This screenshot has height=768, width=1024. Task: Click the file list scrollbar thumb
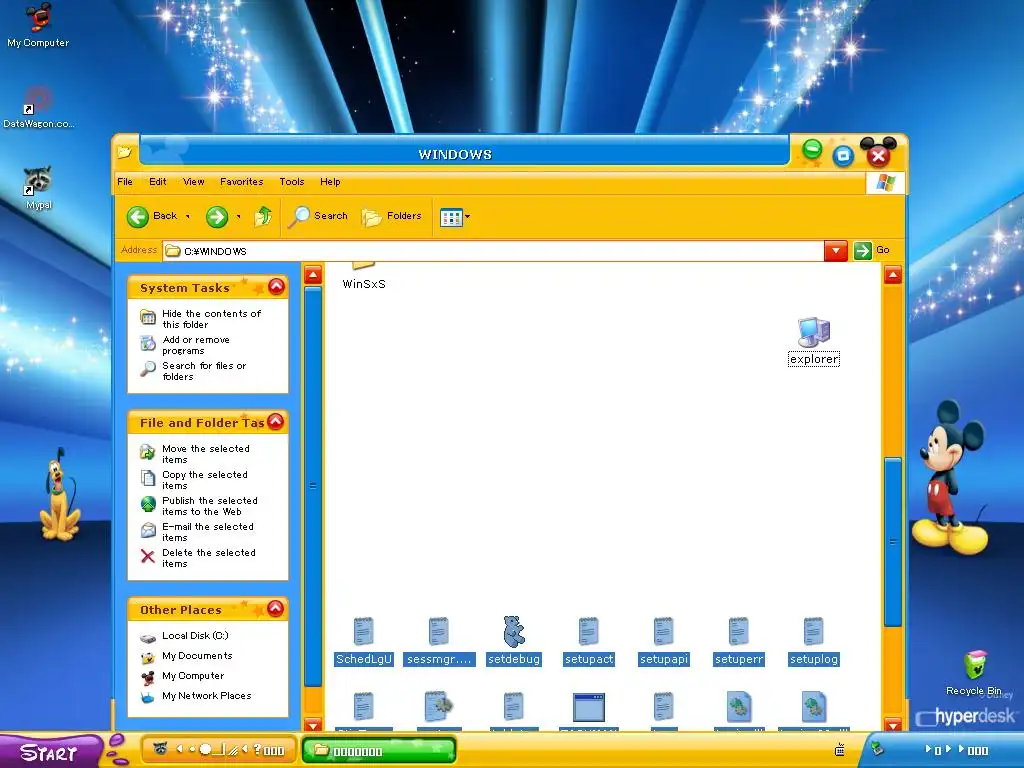[x=893, y=541]
